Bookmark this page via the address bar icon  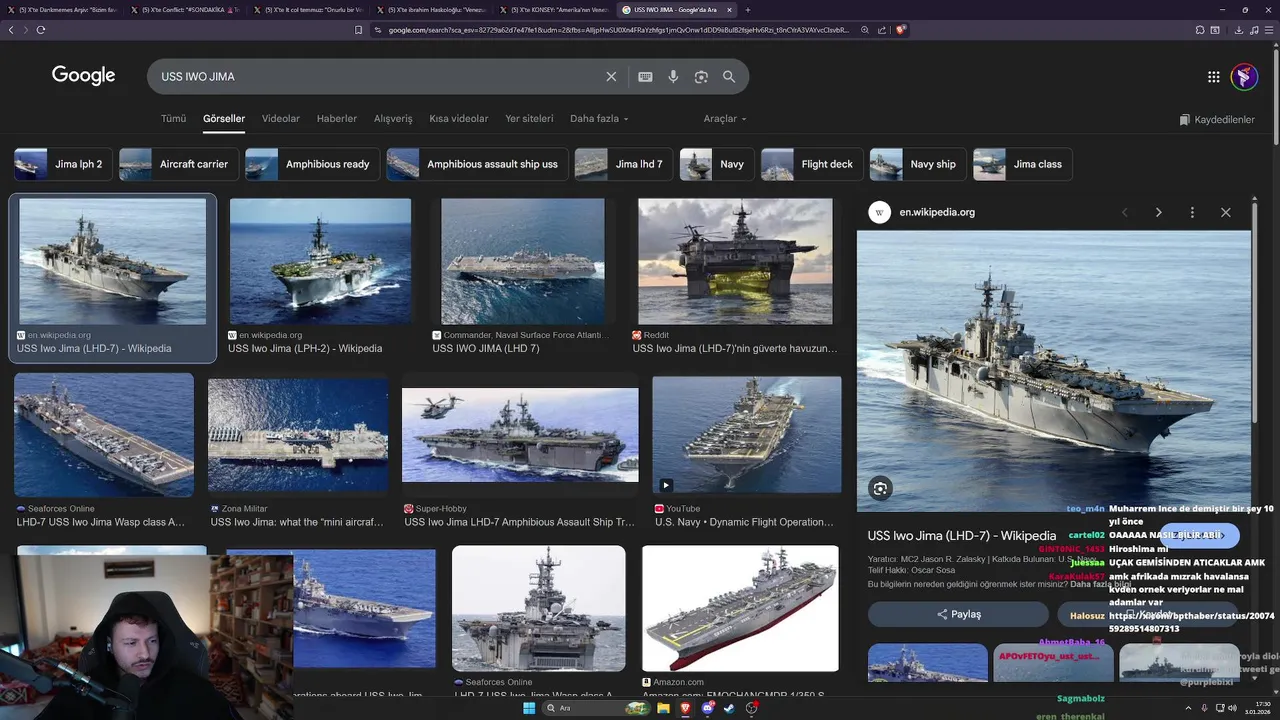358,30
